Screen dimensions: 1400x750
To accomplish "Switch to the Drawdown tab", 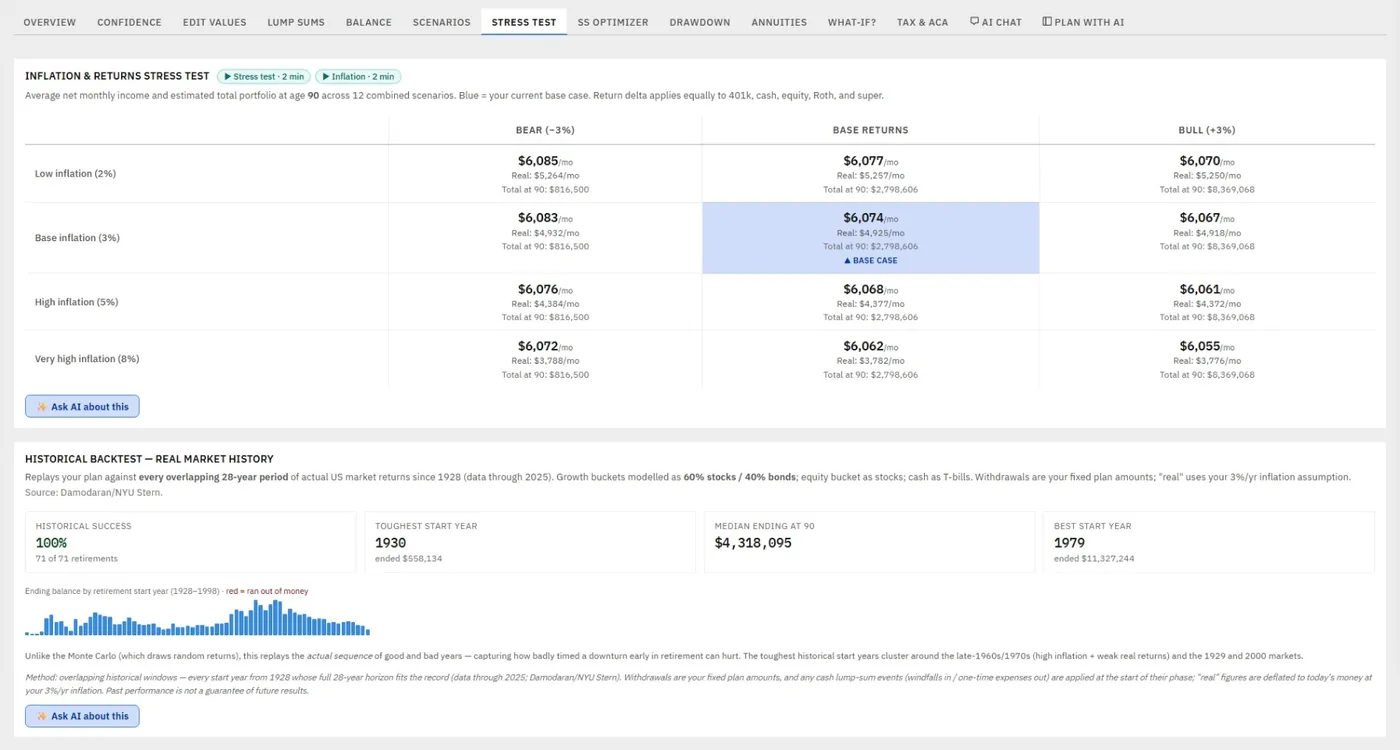I will [700, 22].
